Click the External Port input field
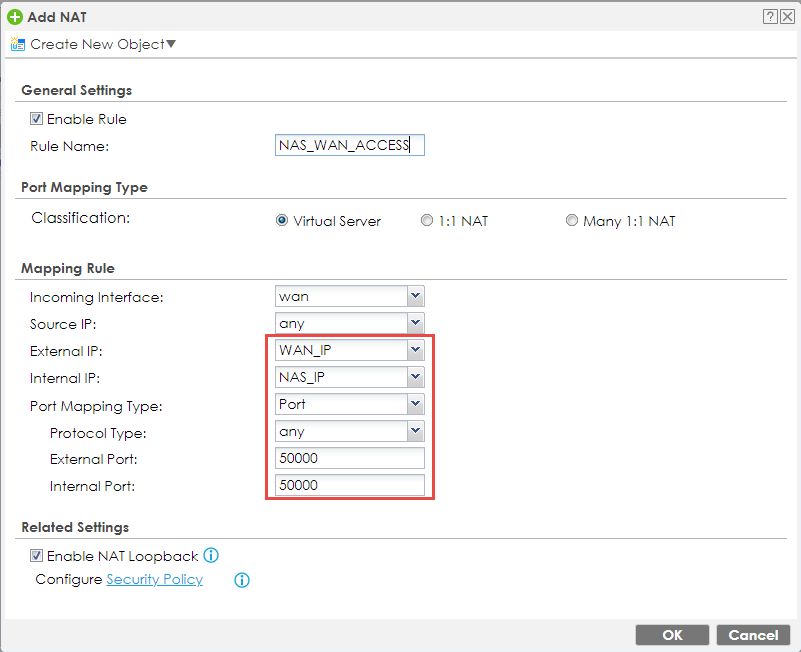 349,459
